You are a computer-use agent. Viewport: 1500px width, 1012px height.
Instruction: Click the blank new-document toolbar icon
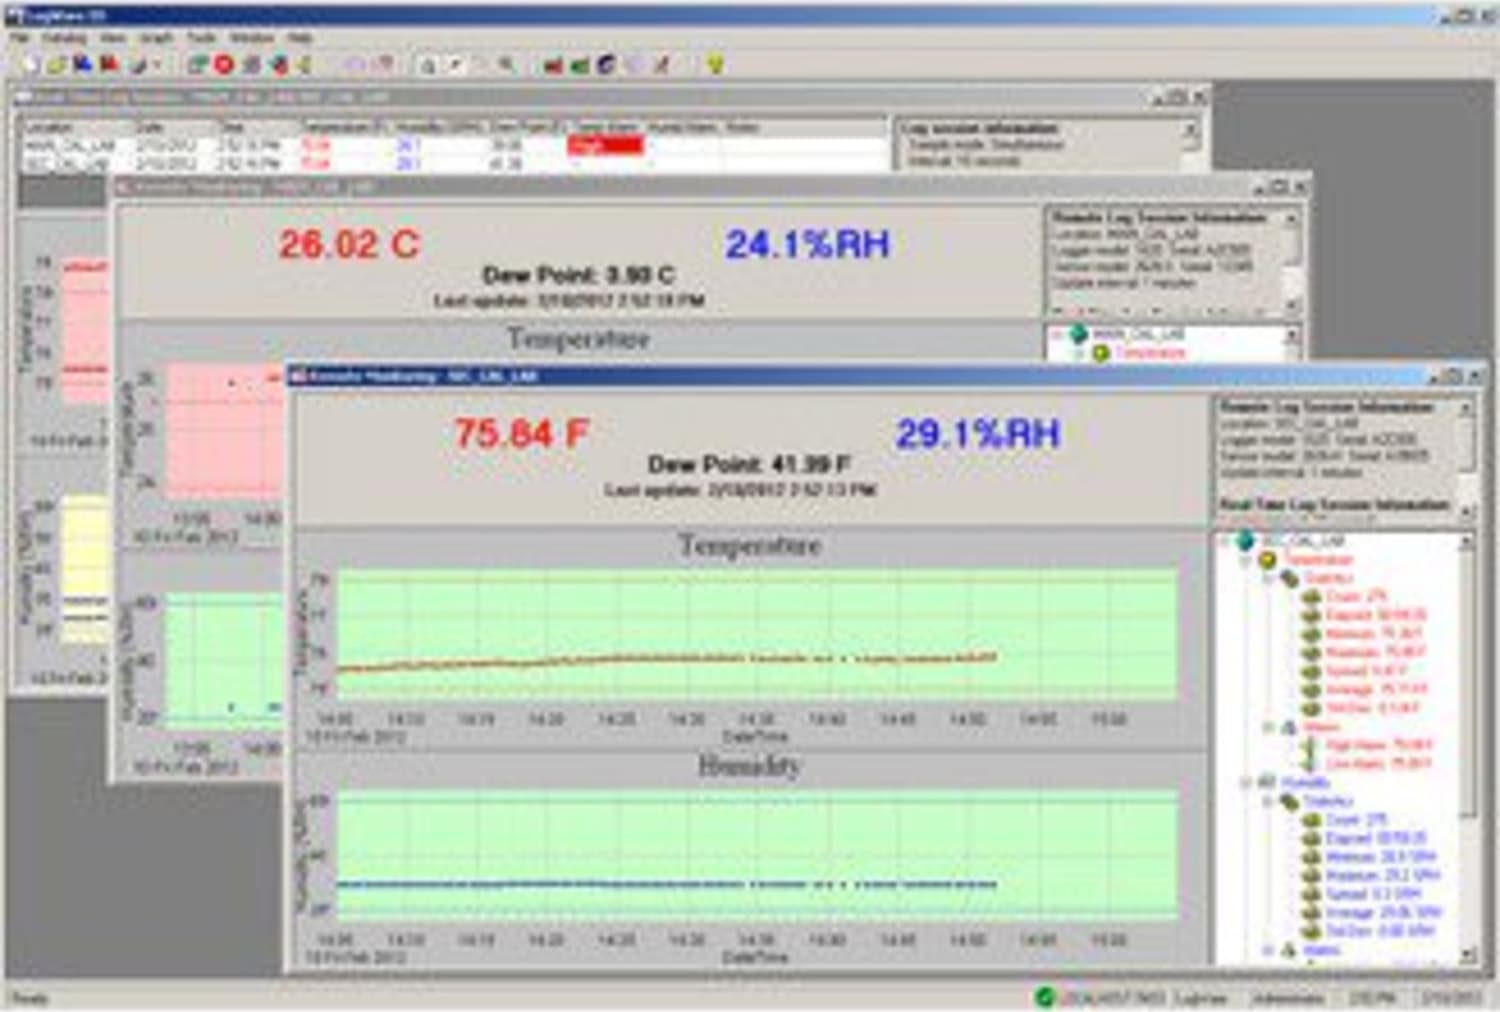[30, 65]
